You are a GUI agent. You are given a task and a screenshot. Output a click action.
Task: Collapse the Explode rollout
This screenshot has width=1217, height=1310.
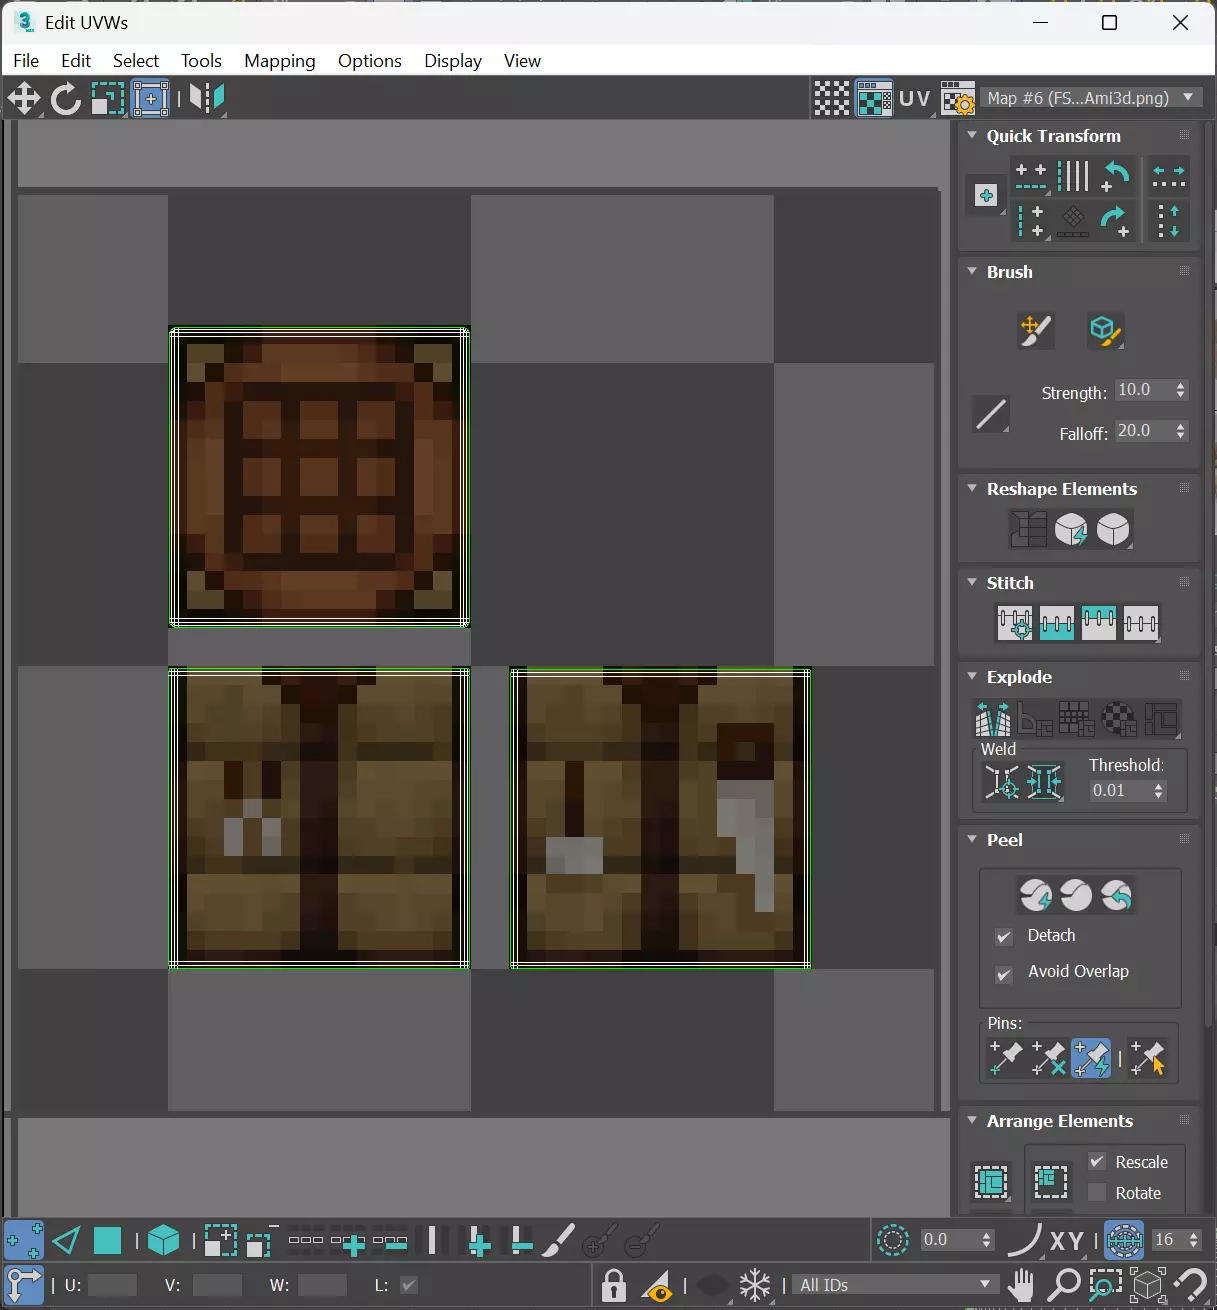tap(972, 676)
